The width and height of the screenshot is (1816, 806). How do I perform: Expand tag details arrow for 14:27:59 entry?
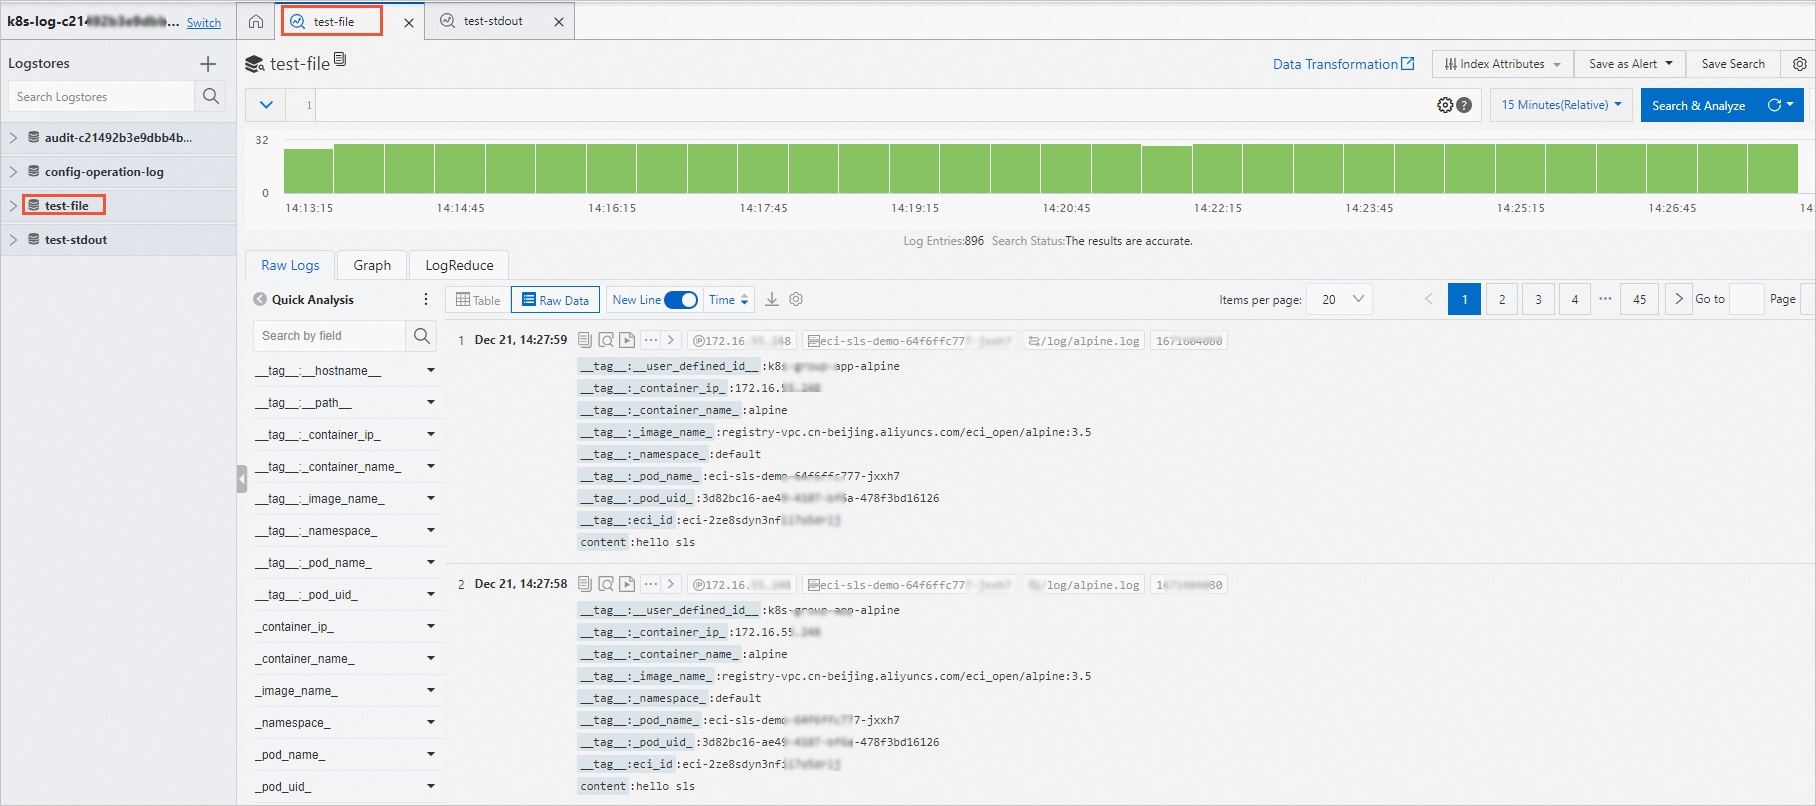pos(671,340)
